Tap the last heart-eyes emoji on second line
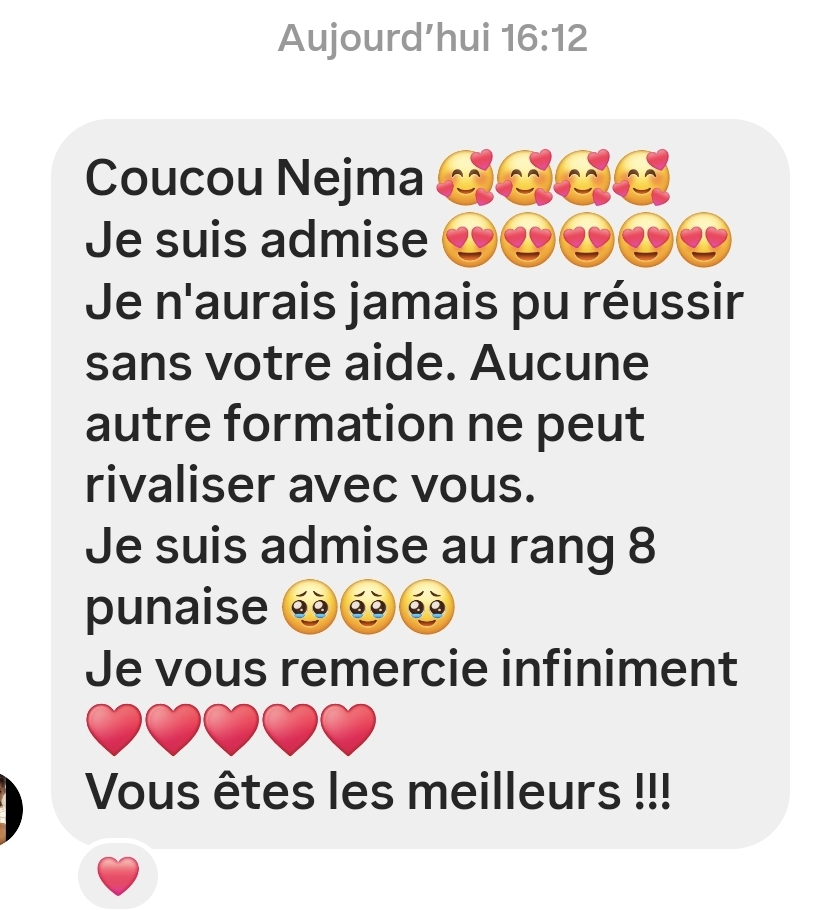This screenshot has width=816, height=910. click(704, 240)
